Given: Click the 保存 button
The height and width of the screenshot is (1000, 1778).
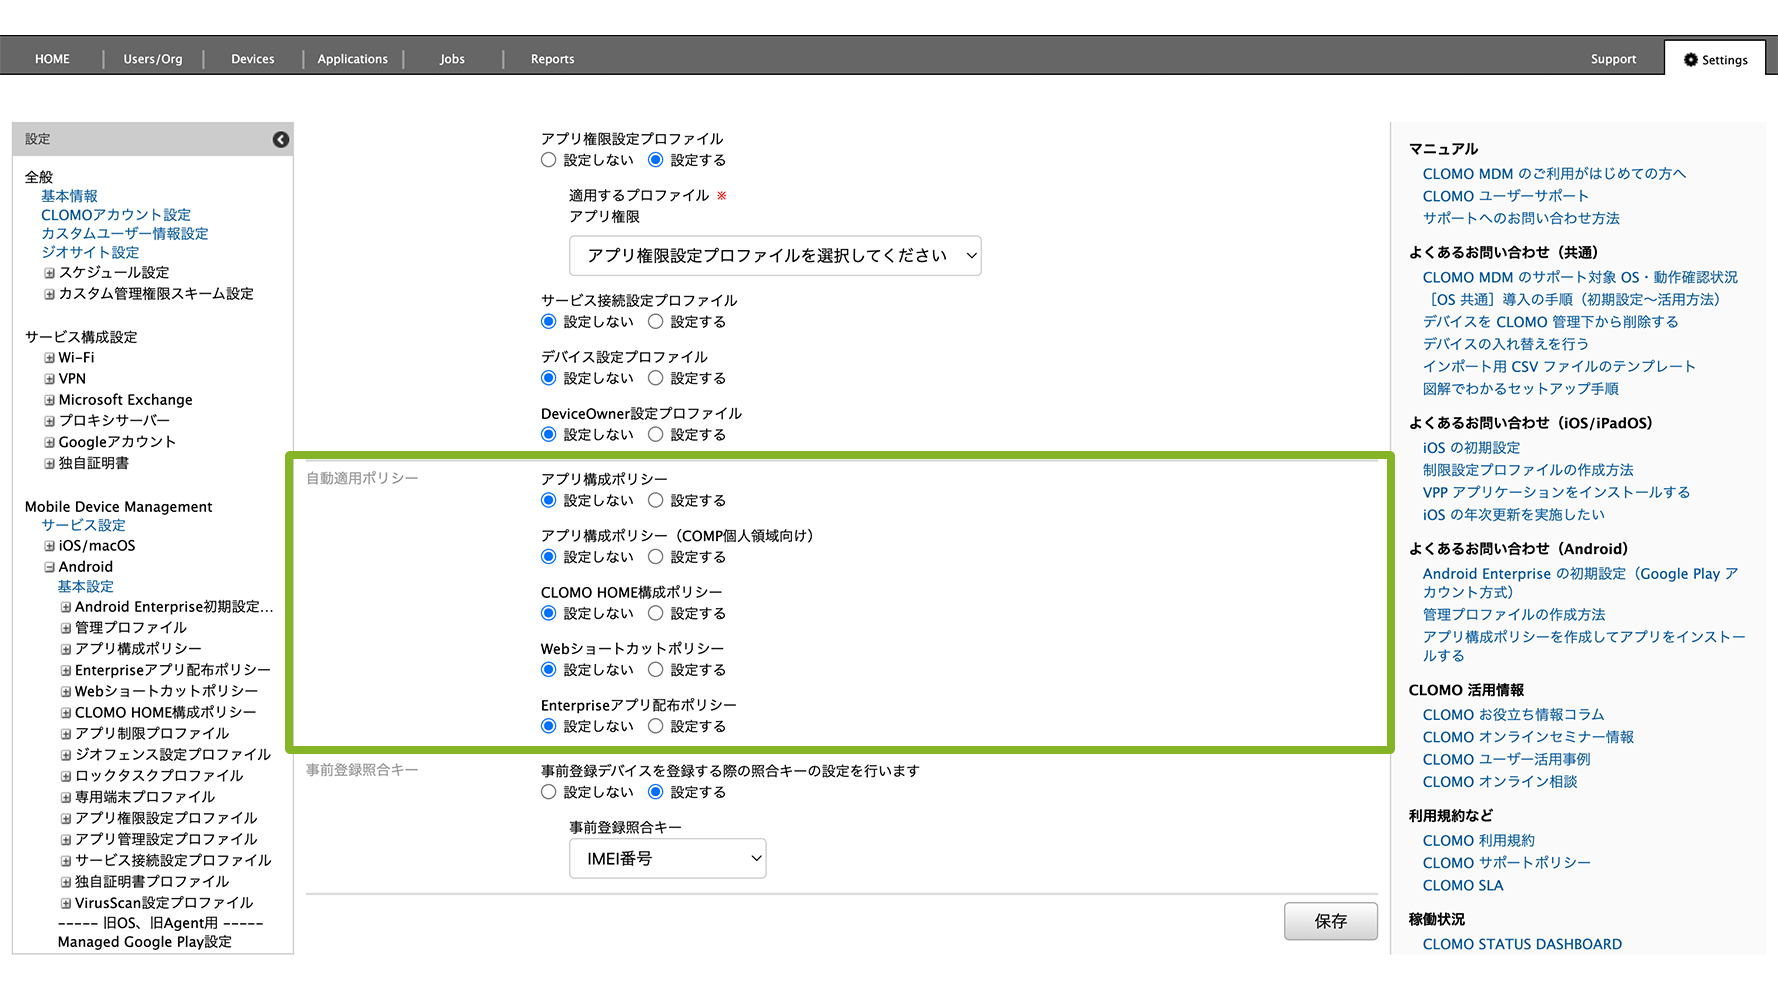Looking at the screenshot, I should [1330, 921].
